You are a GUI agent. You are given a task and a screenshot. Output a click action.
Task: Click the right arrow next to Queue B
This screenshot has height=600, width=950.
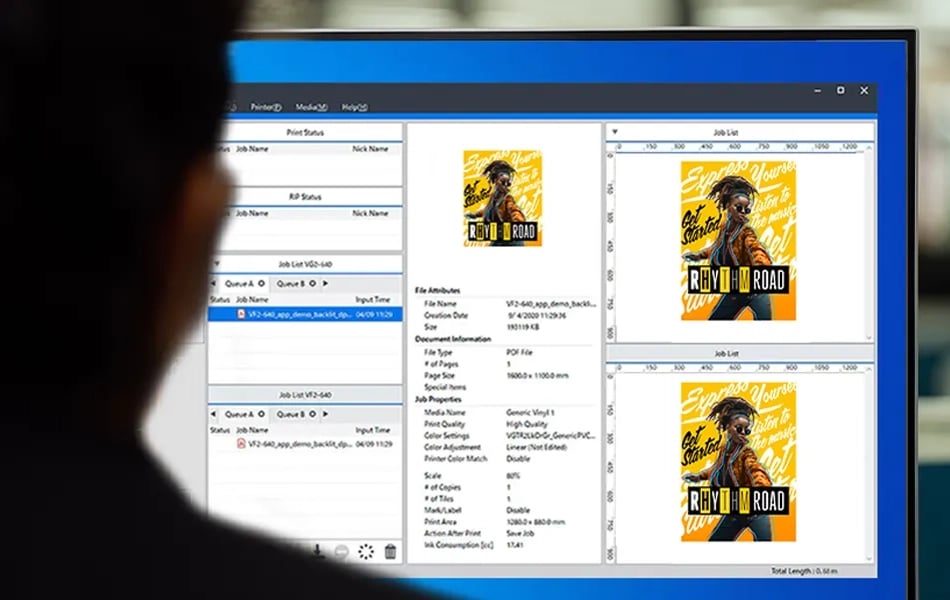click(x=325, y=282)
